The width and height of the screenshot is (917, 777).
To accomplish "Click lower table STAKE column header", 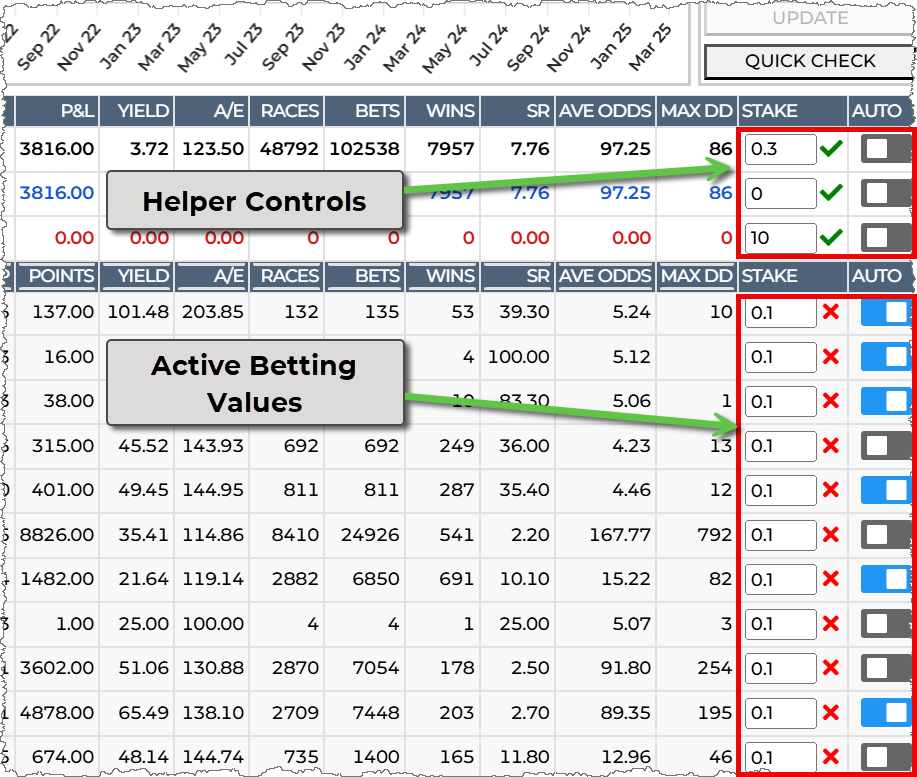I will 792,276.
